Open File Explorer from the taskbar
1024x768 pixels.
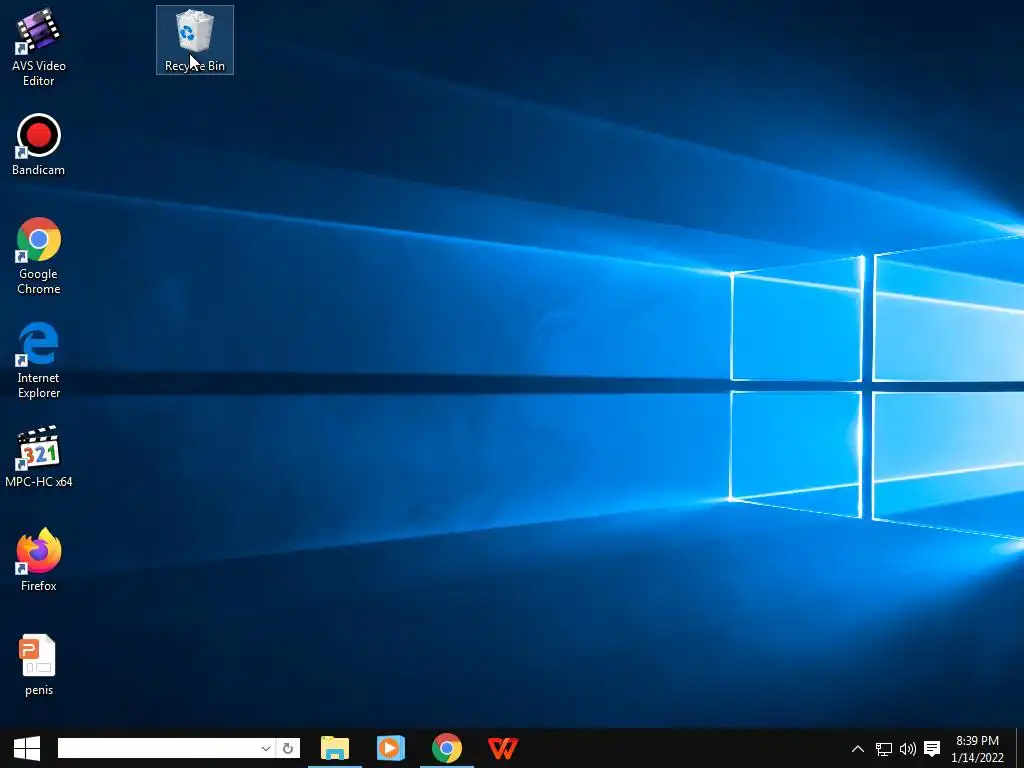(335, 748)
